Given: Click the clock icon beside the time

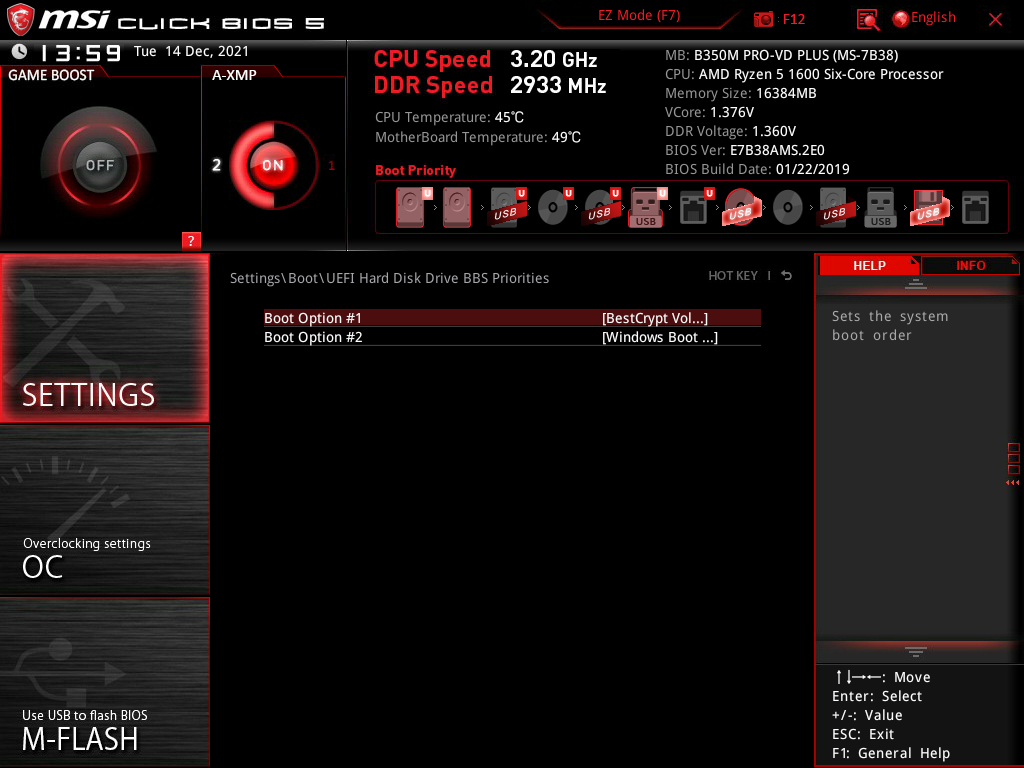Looking at the screenshot, I should coord(20,51).
